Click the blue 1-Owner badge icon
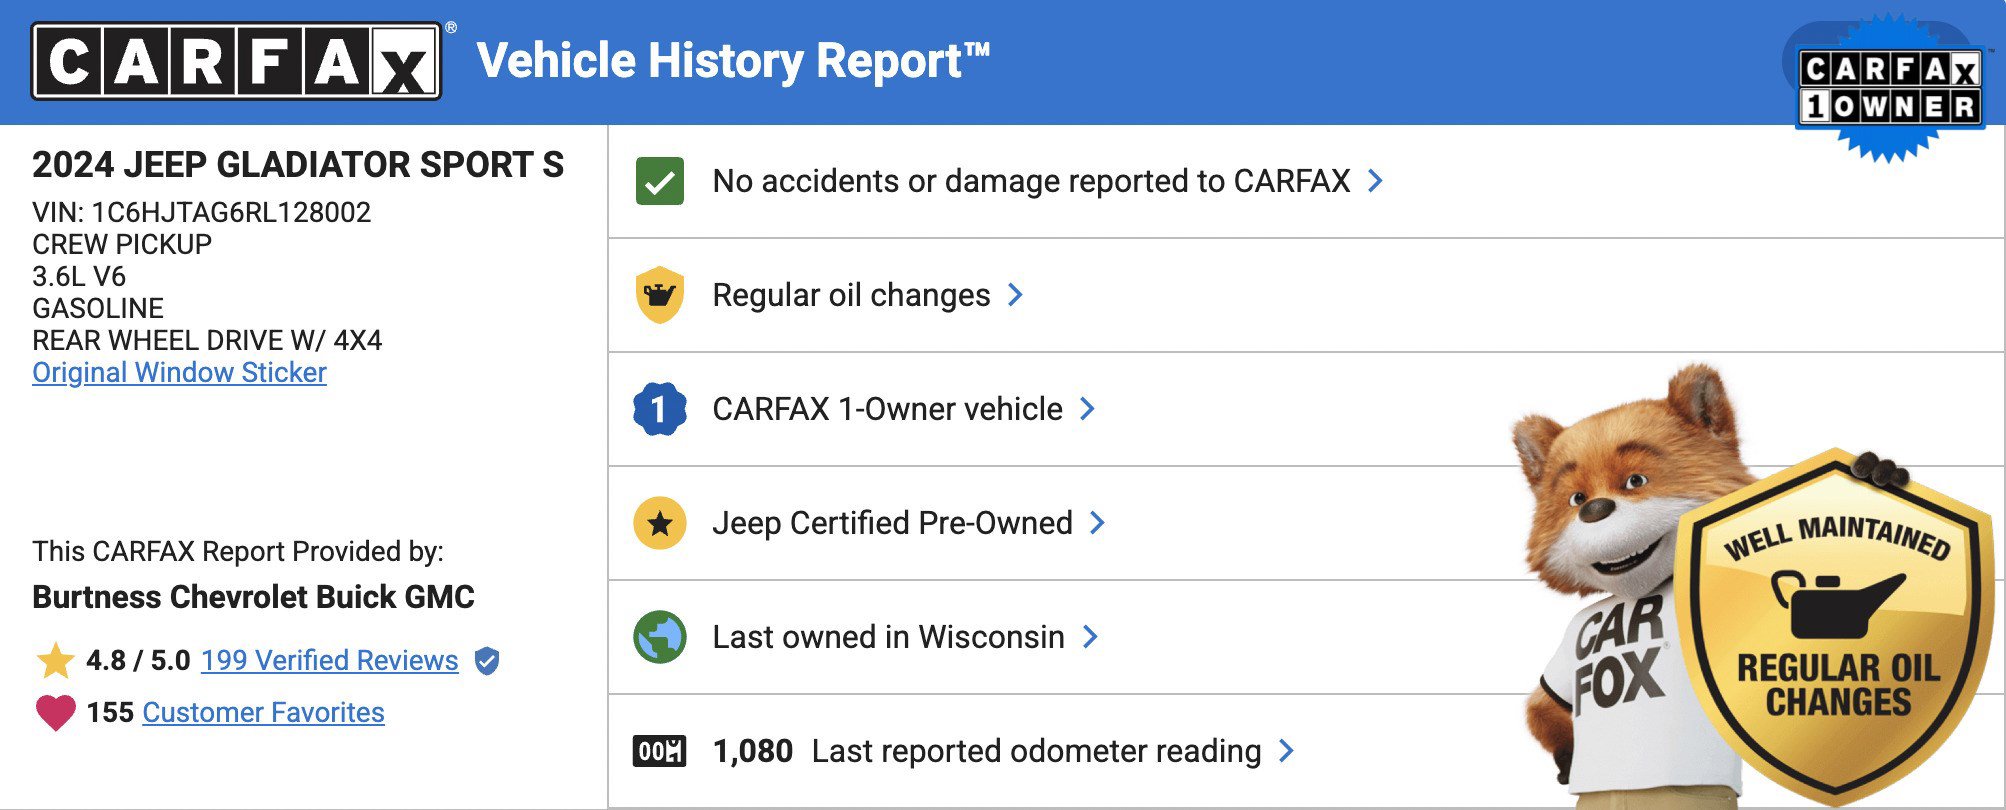The image size is (2006, 810). point(660,409)
